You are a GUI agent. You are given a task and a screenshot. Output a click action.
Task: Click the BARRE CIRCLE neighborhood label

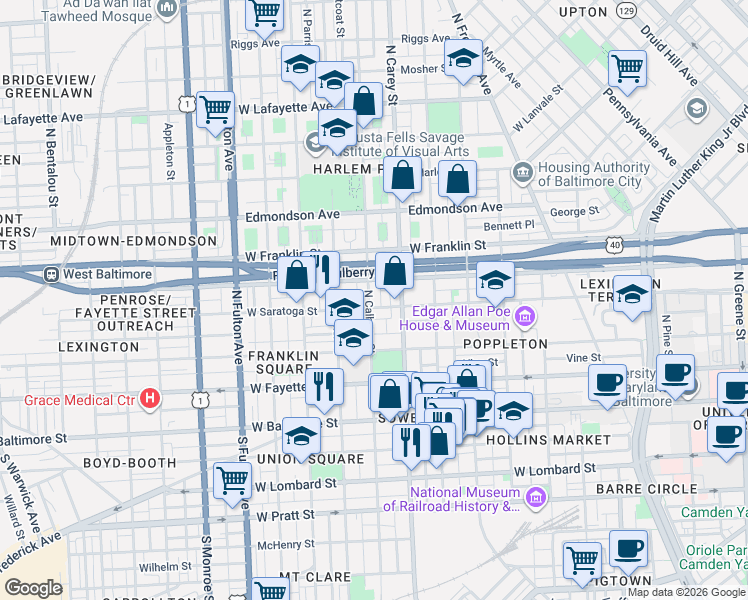pos(647,489)
